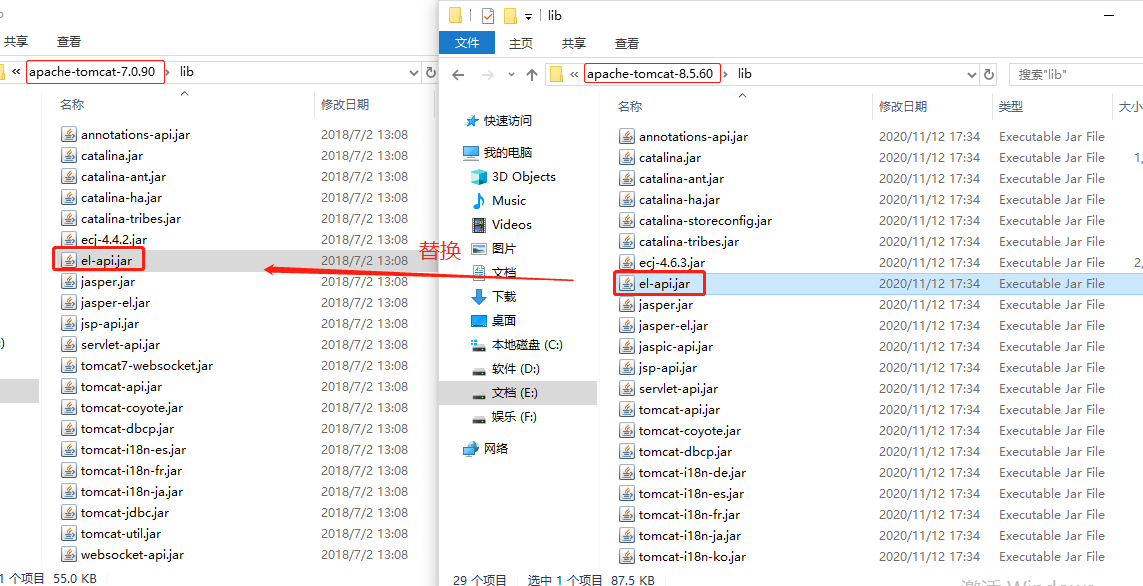This screenshot has width=1143, height=586.
Task: Select tomcat-dbcp.jar in left window
Action: [x=128, y=429]
